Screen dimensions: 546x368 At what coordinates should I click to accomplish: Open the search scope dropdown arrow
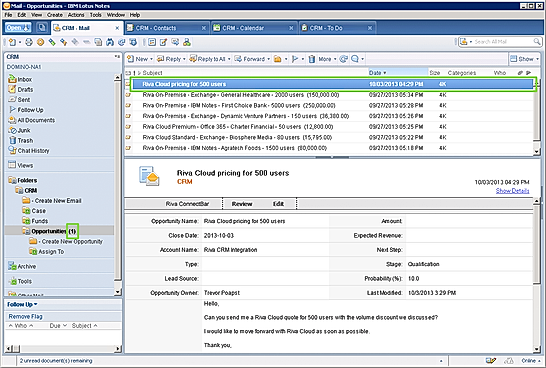(x=471, y=42)
